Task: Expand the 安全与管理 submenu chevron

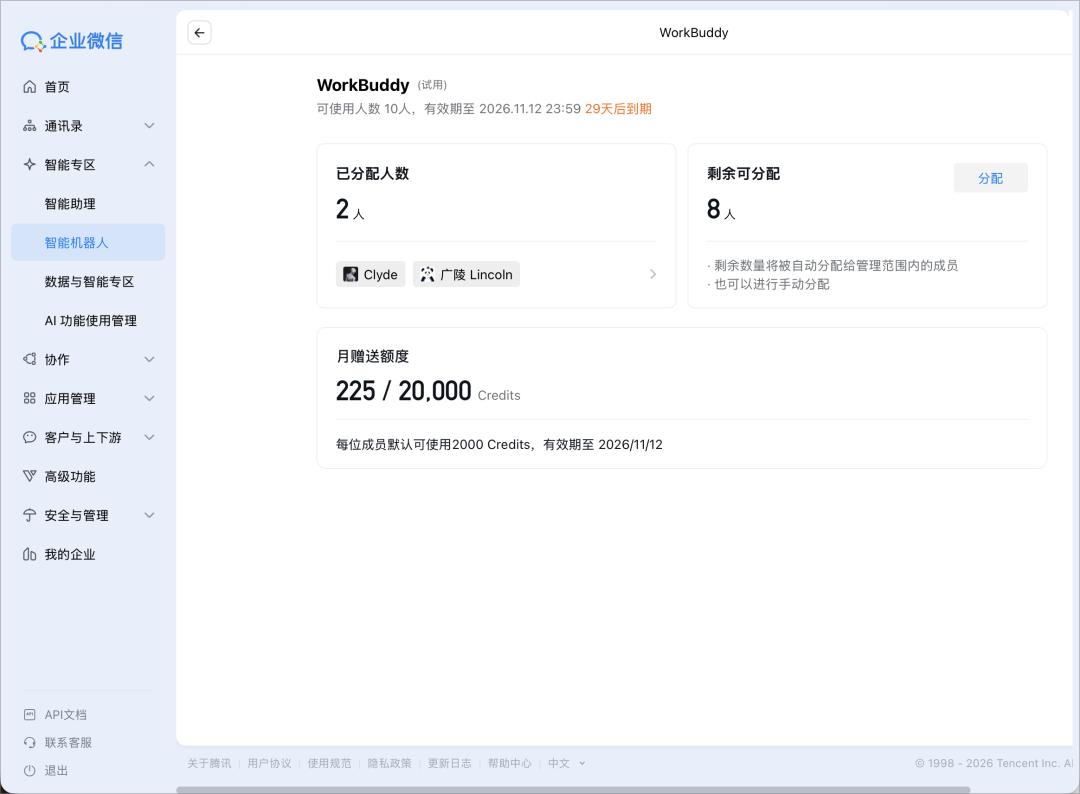Action: (149, 515)
